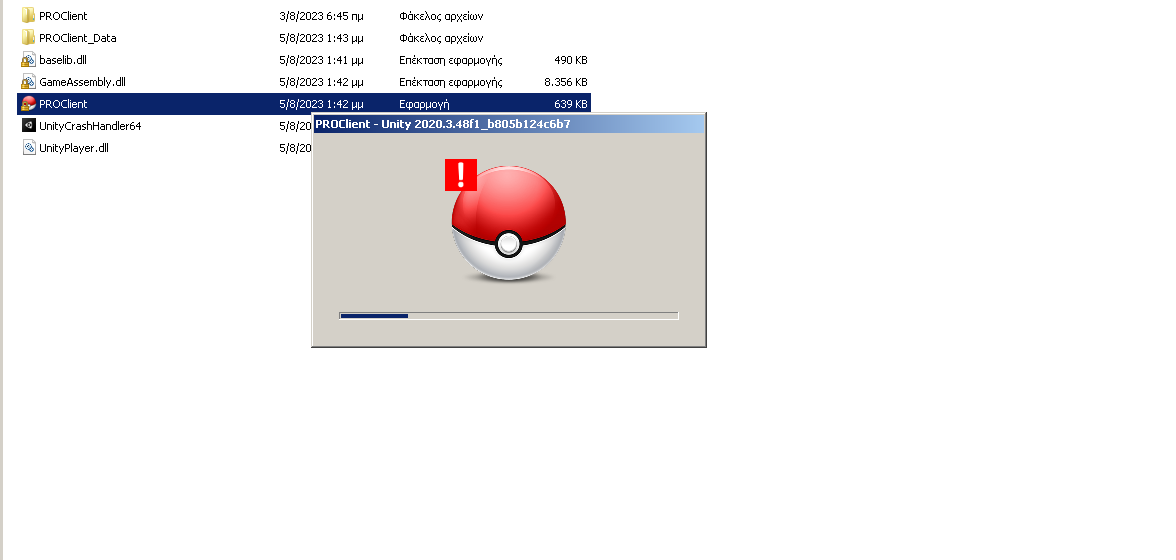The width and height of the screenshot is (1176, 560).
Task: Select the GameAssembly.dll file name
Action: tap(82, 82)
